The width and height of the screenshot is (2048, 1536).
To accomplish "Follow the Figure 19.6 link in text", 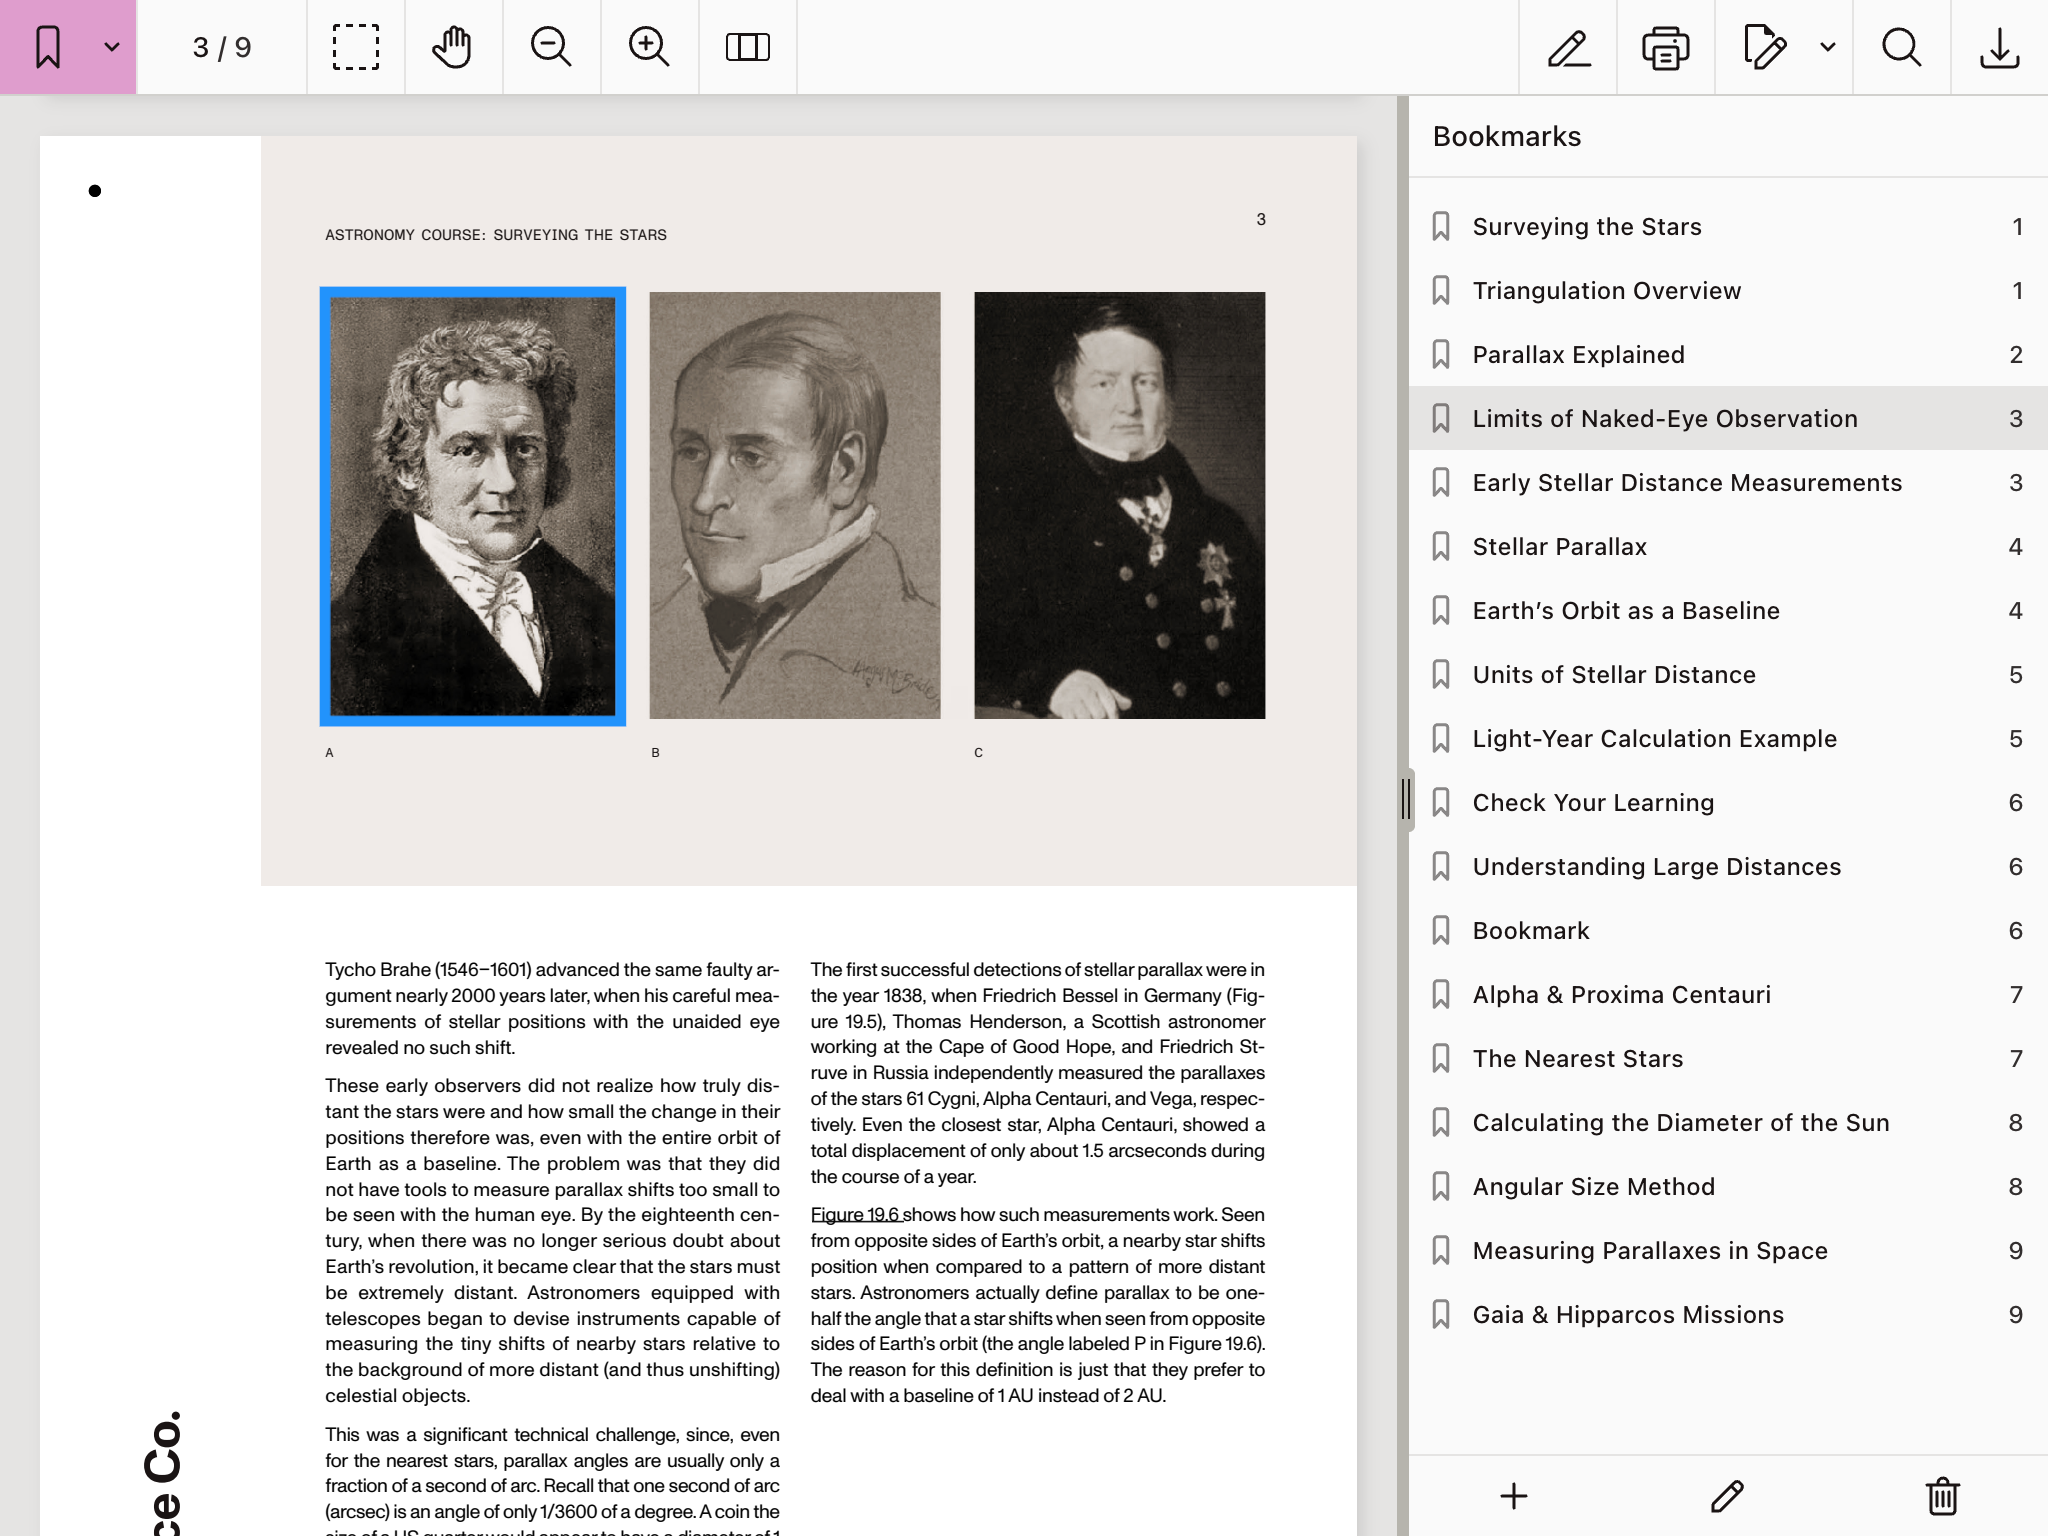I will 854,1213.
